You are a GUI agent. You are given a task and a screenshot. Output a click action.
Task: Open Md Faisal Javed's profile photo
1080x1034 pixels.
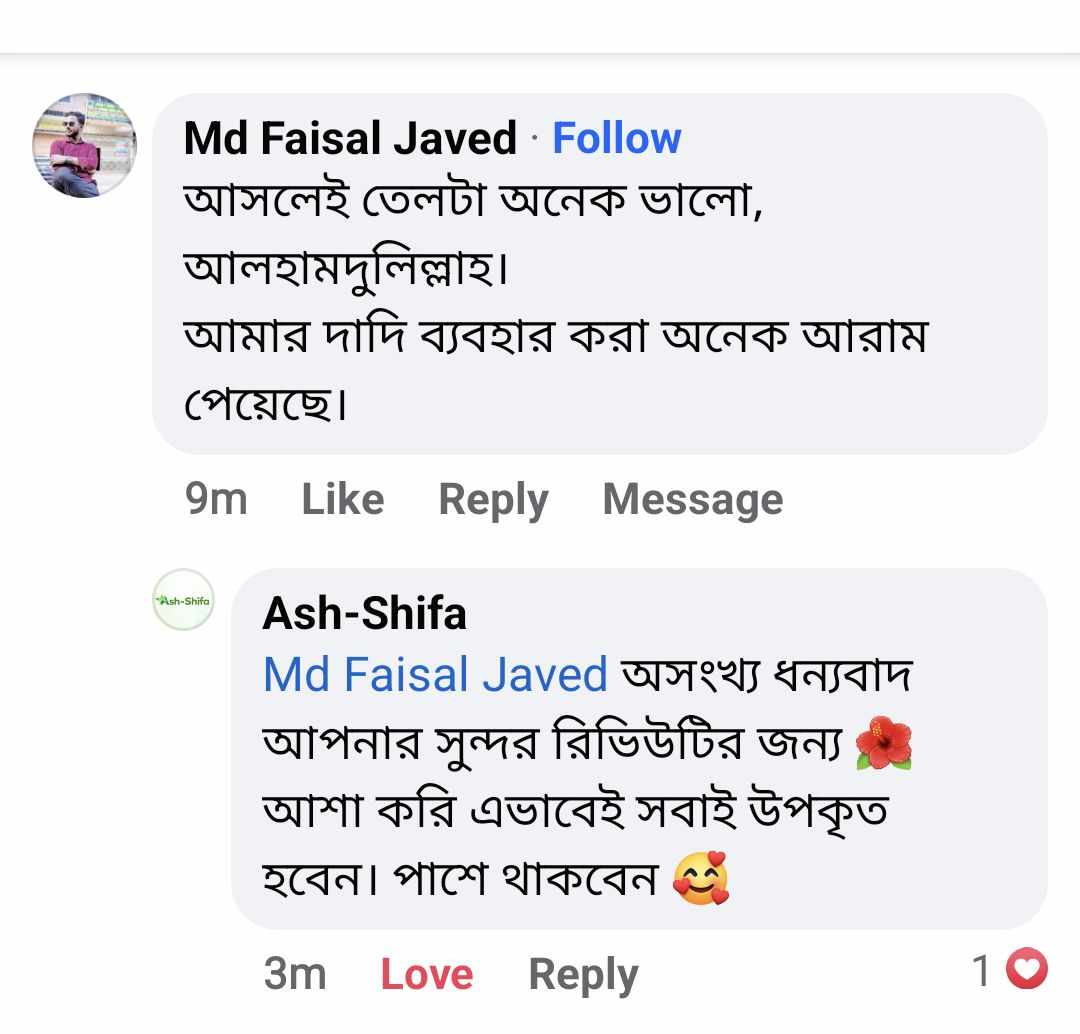[84, 146]
